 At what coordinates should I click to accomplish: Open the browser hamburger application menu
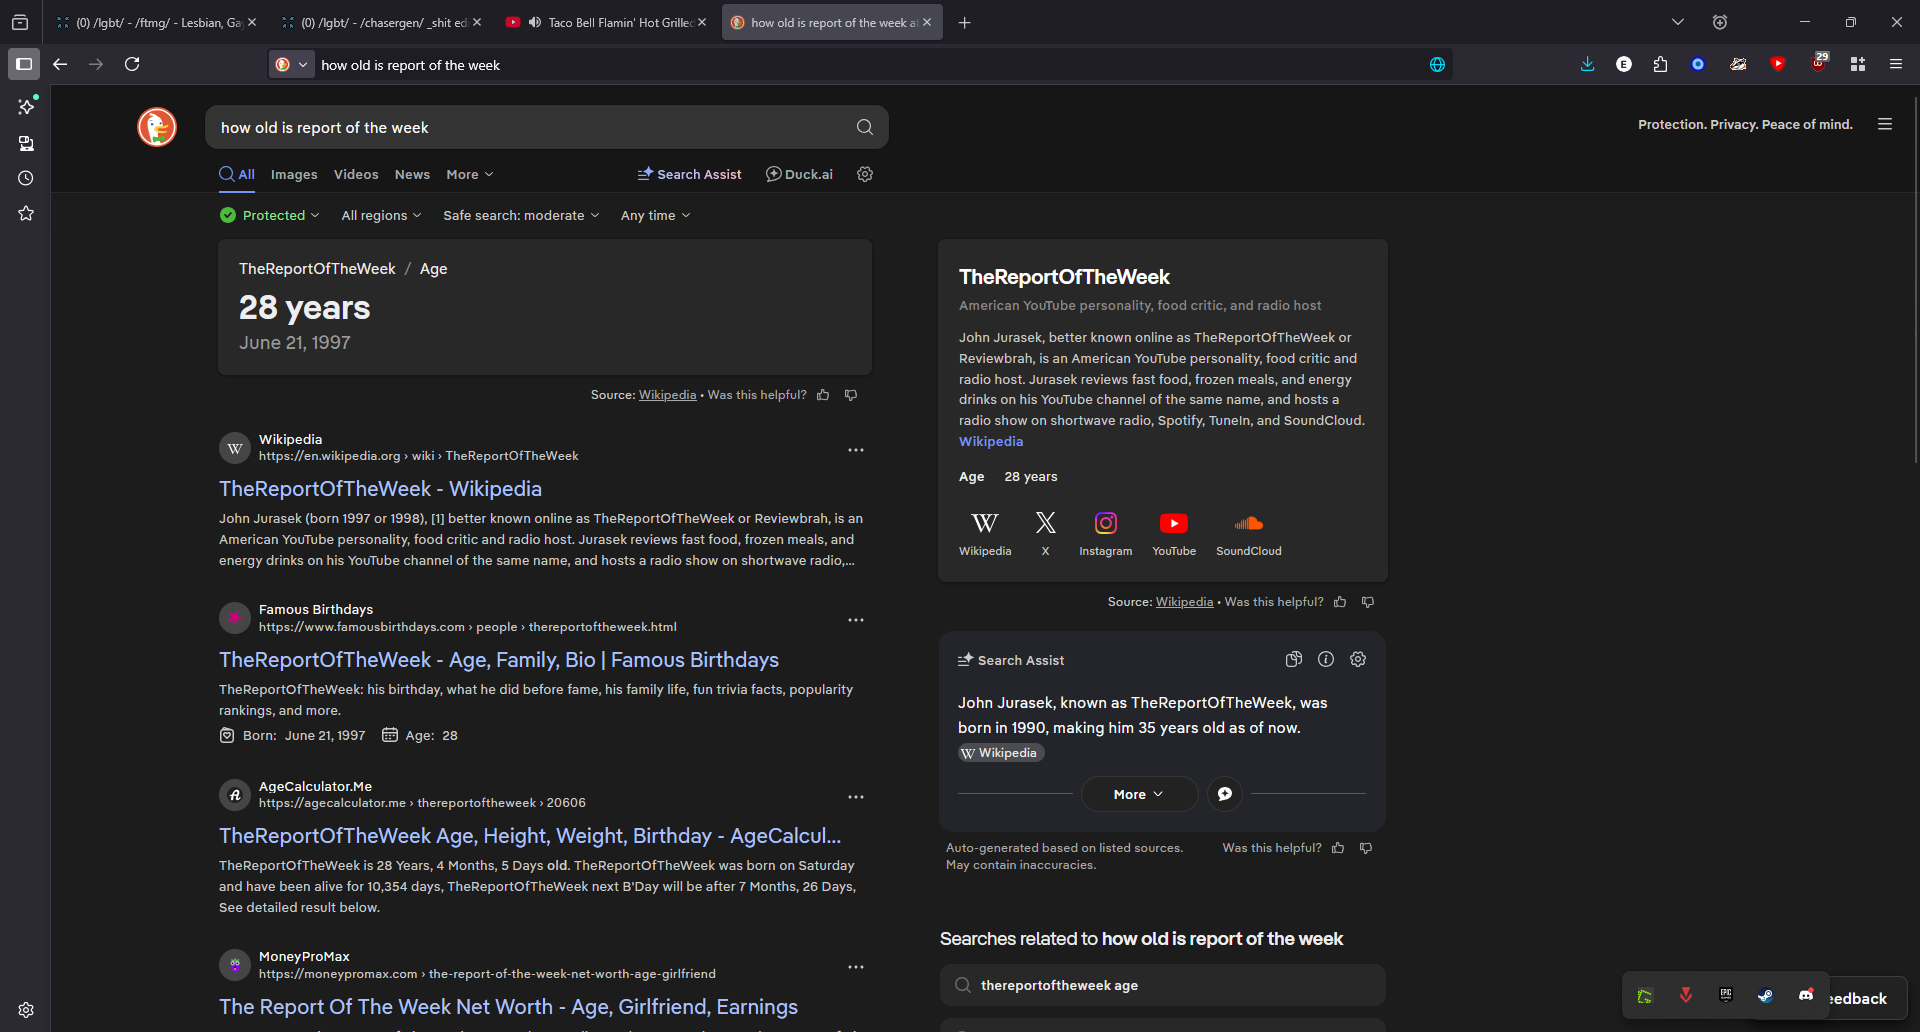click(x=1895, y=64)
